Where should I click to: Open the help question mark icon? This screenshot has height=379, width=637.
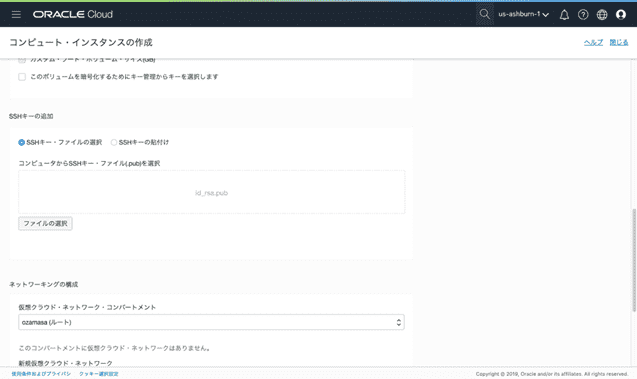(x=583, y=15)
